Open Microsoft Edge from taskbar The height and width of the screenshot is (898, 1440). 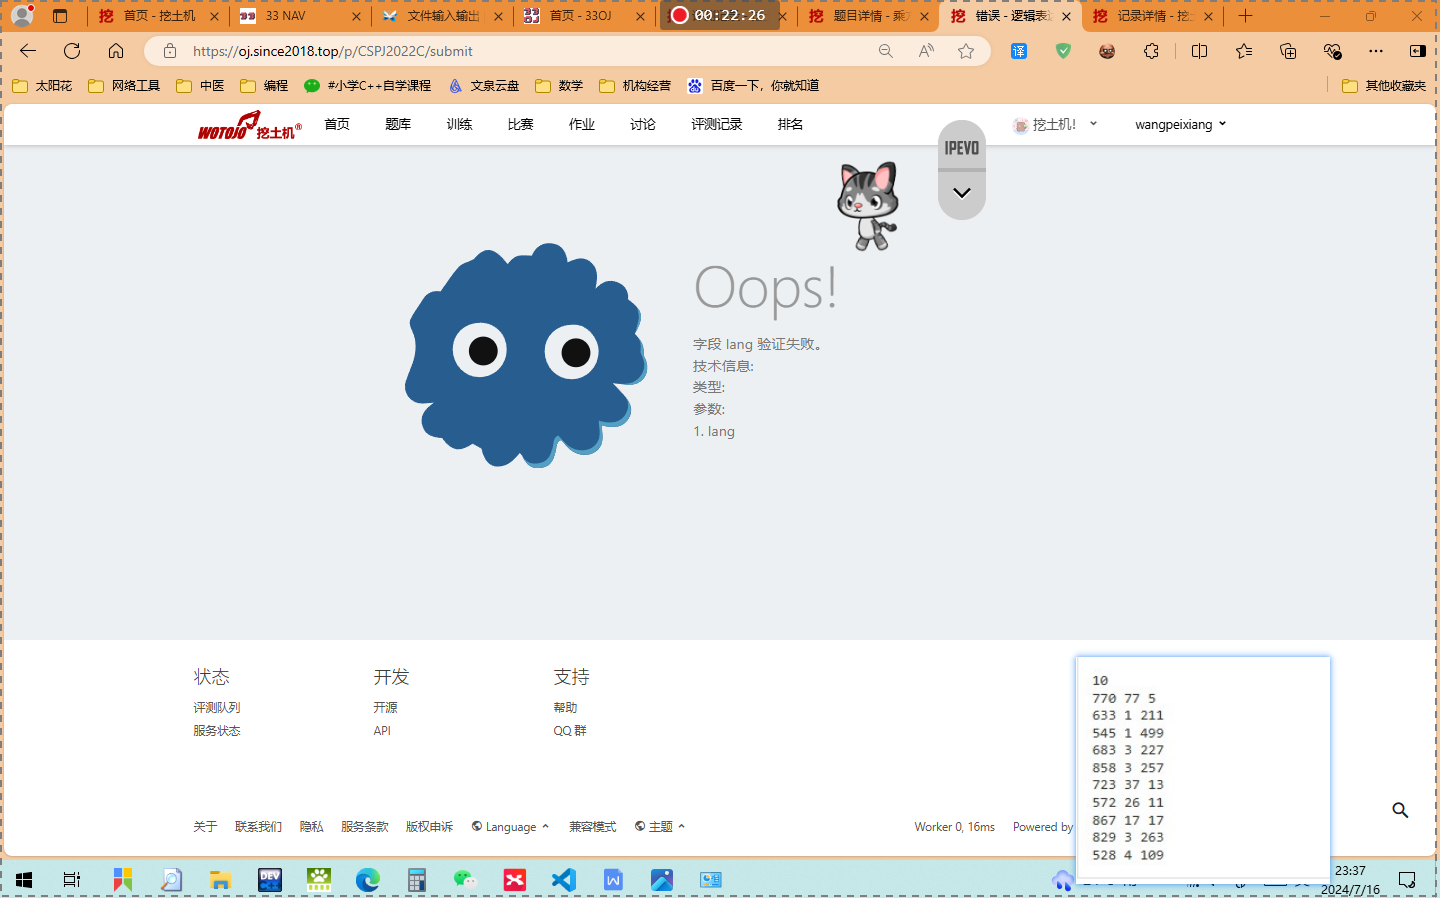(368, 880)
